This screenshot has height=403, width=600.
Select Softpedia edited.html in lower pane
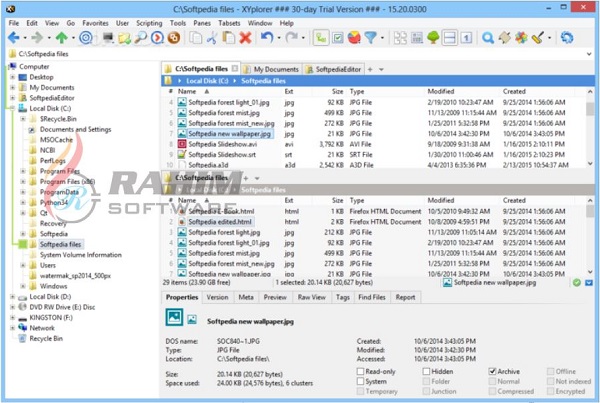220,222
